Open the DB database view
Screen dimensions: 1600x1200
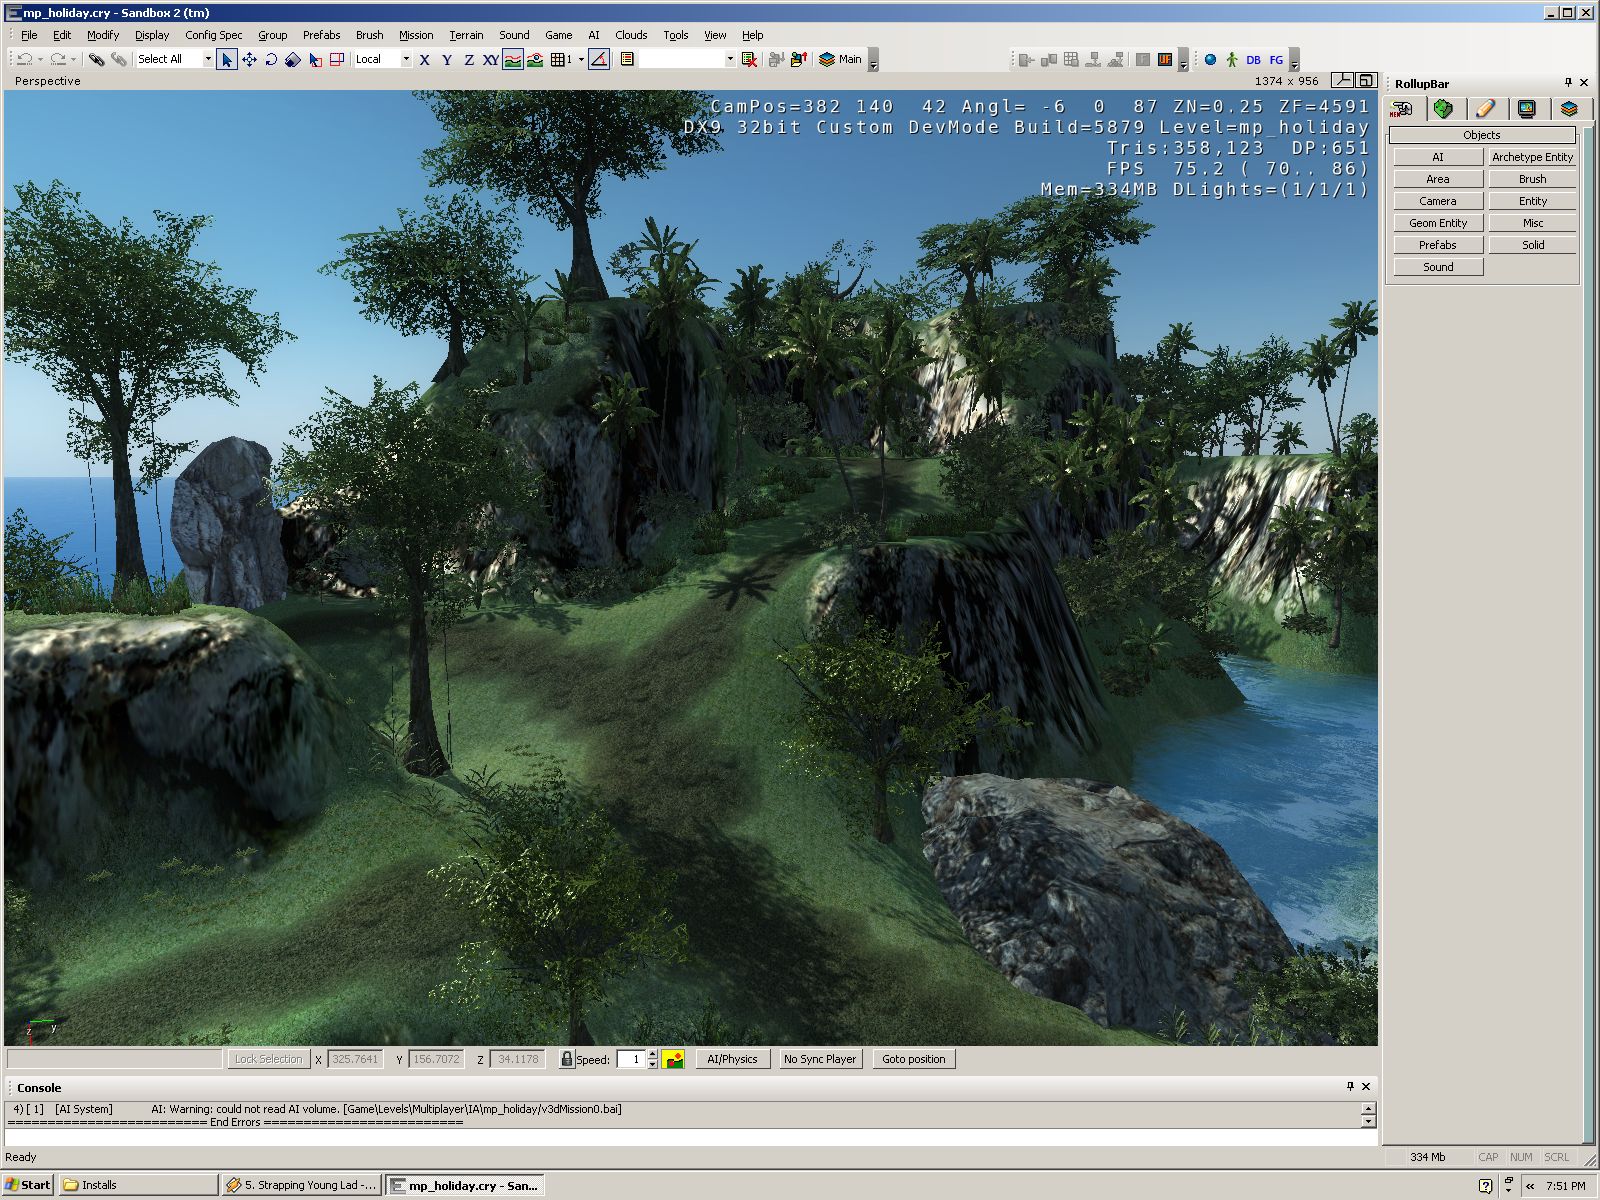point(1253,59)
